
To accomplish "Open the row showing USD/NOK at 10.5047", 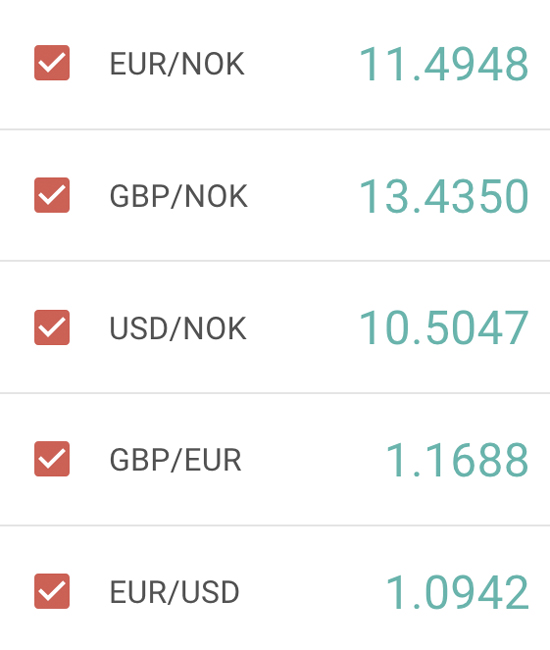I will pyautogui.click(x=275, y=327).
